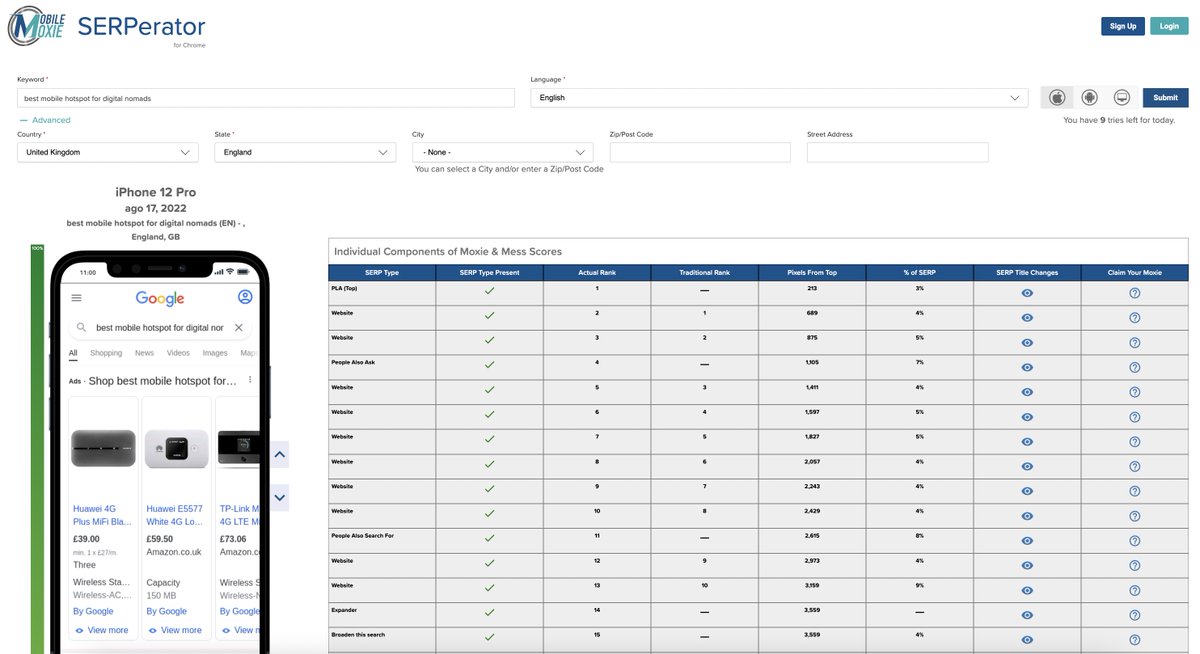This screenshot has height=654, width=1200.
Task: Click the Login button
Action: click(1169, 26)
